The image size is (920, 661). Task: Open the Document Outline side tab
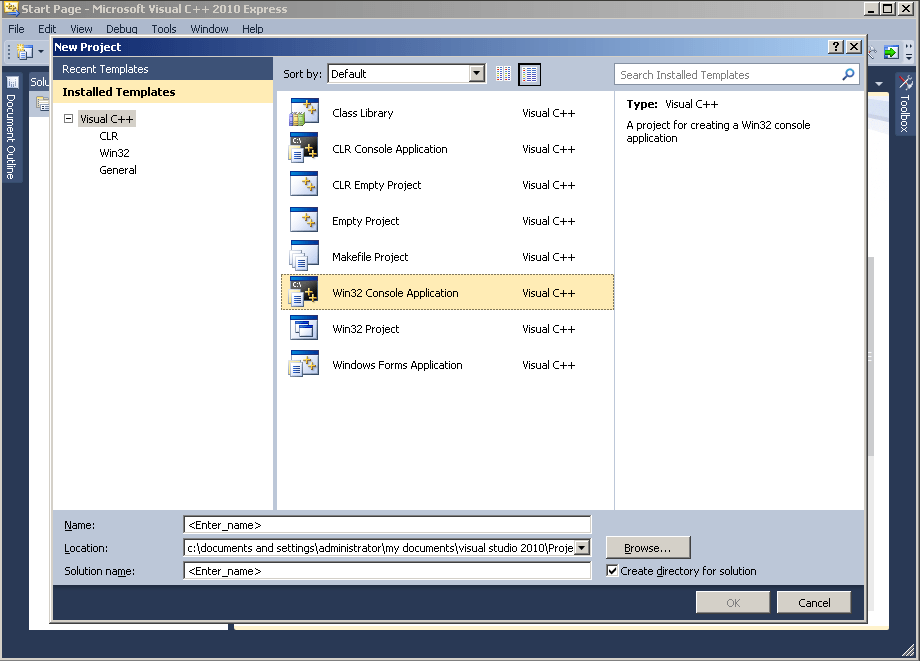(11, 128)
